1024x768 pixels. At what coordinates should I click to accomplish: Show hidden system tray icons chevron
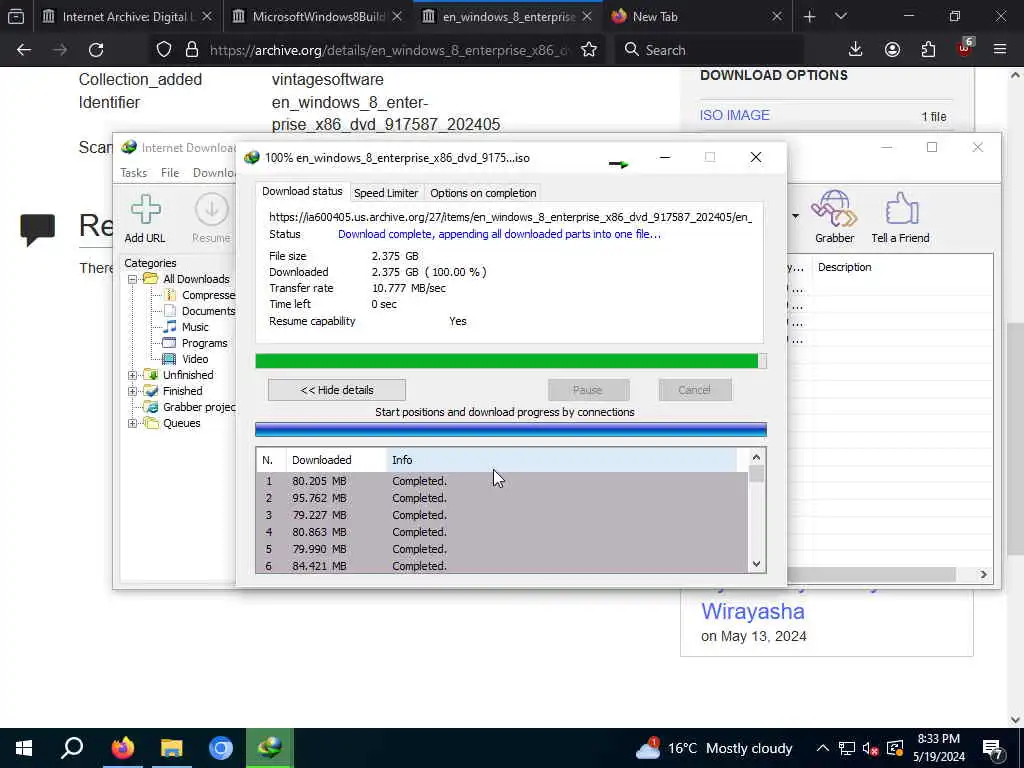pyautogui.click(x=823, y=748)
